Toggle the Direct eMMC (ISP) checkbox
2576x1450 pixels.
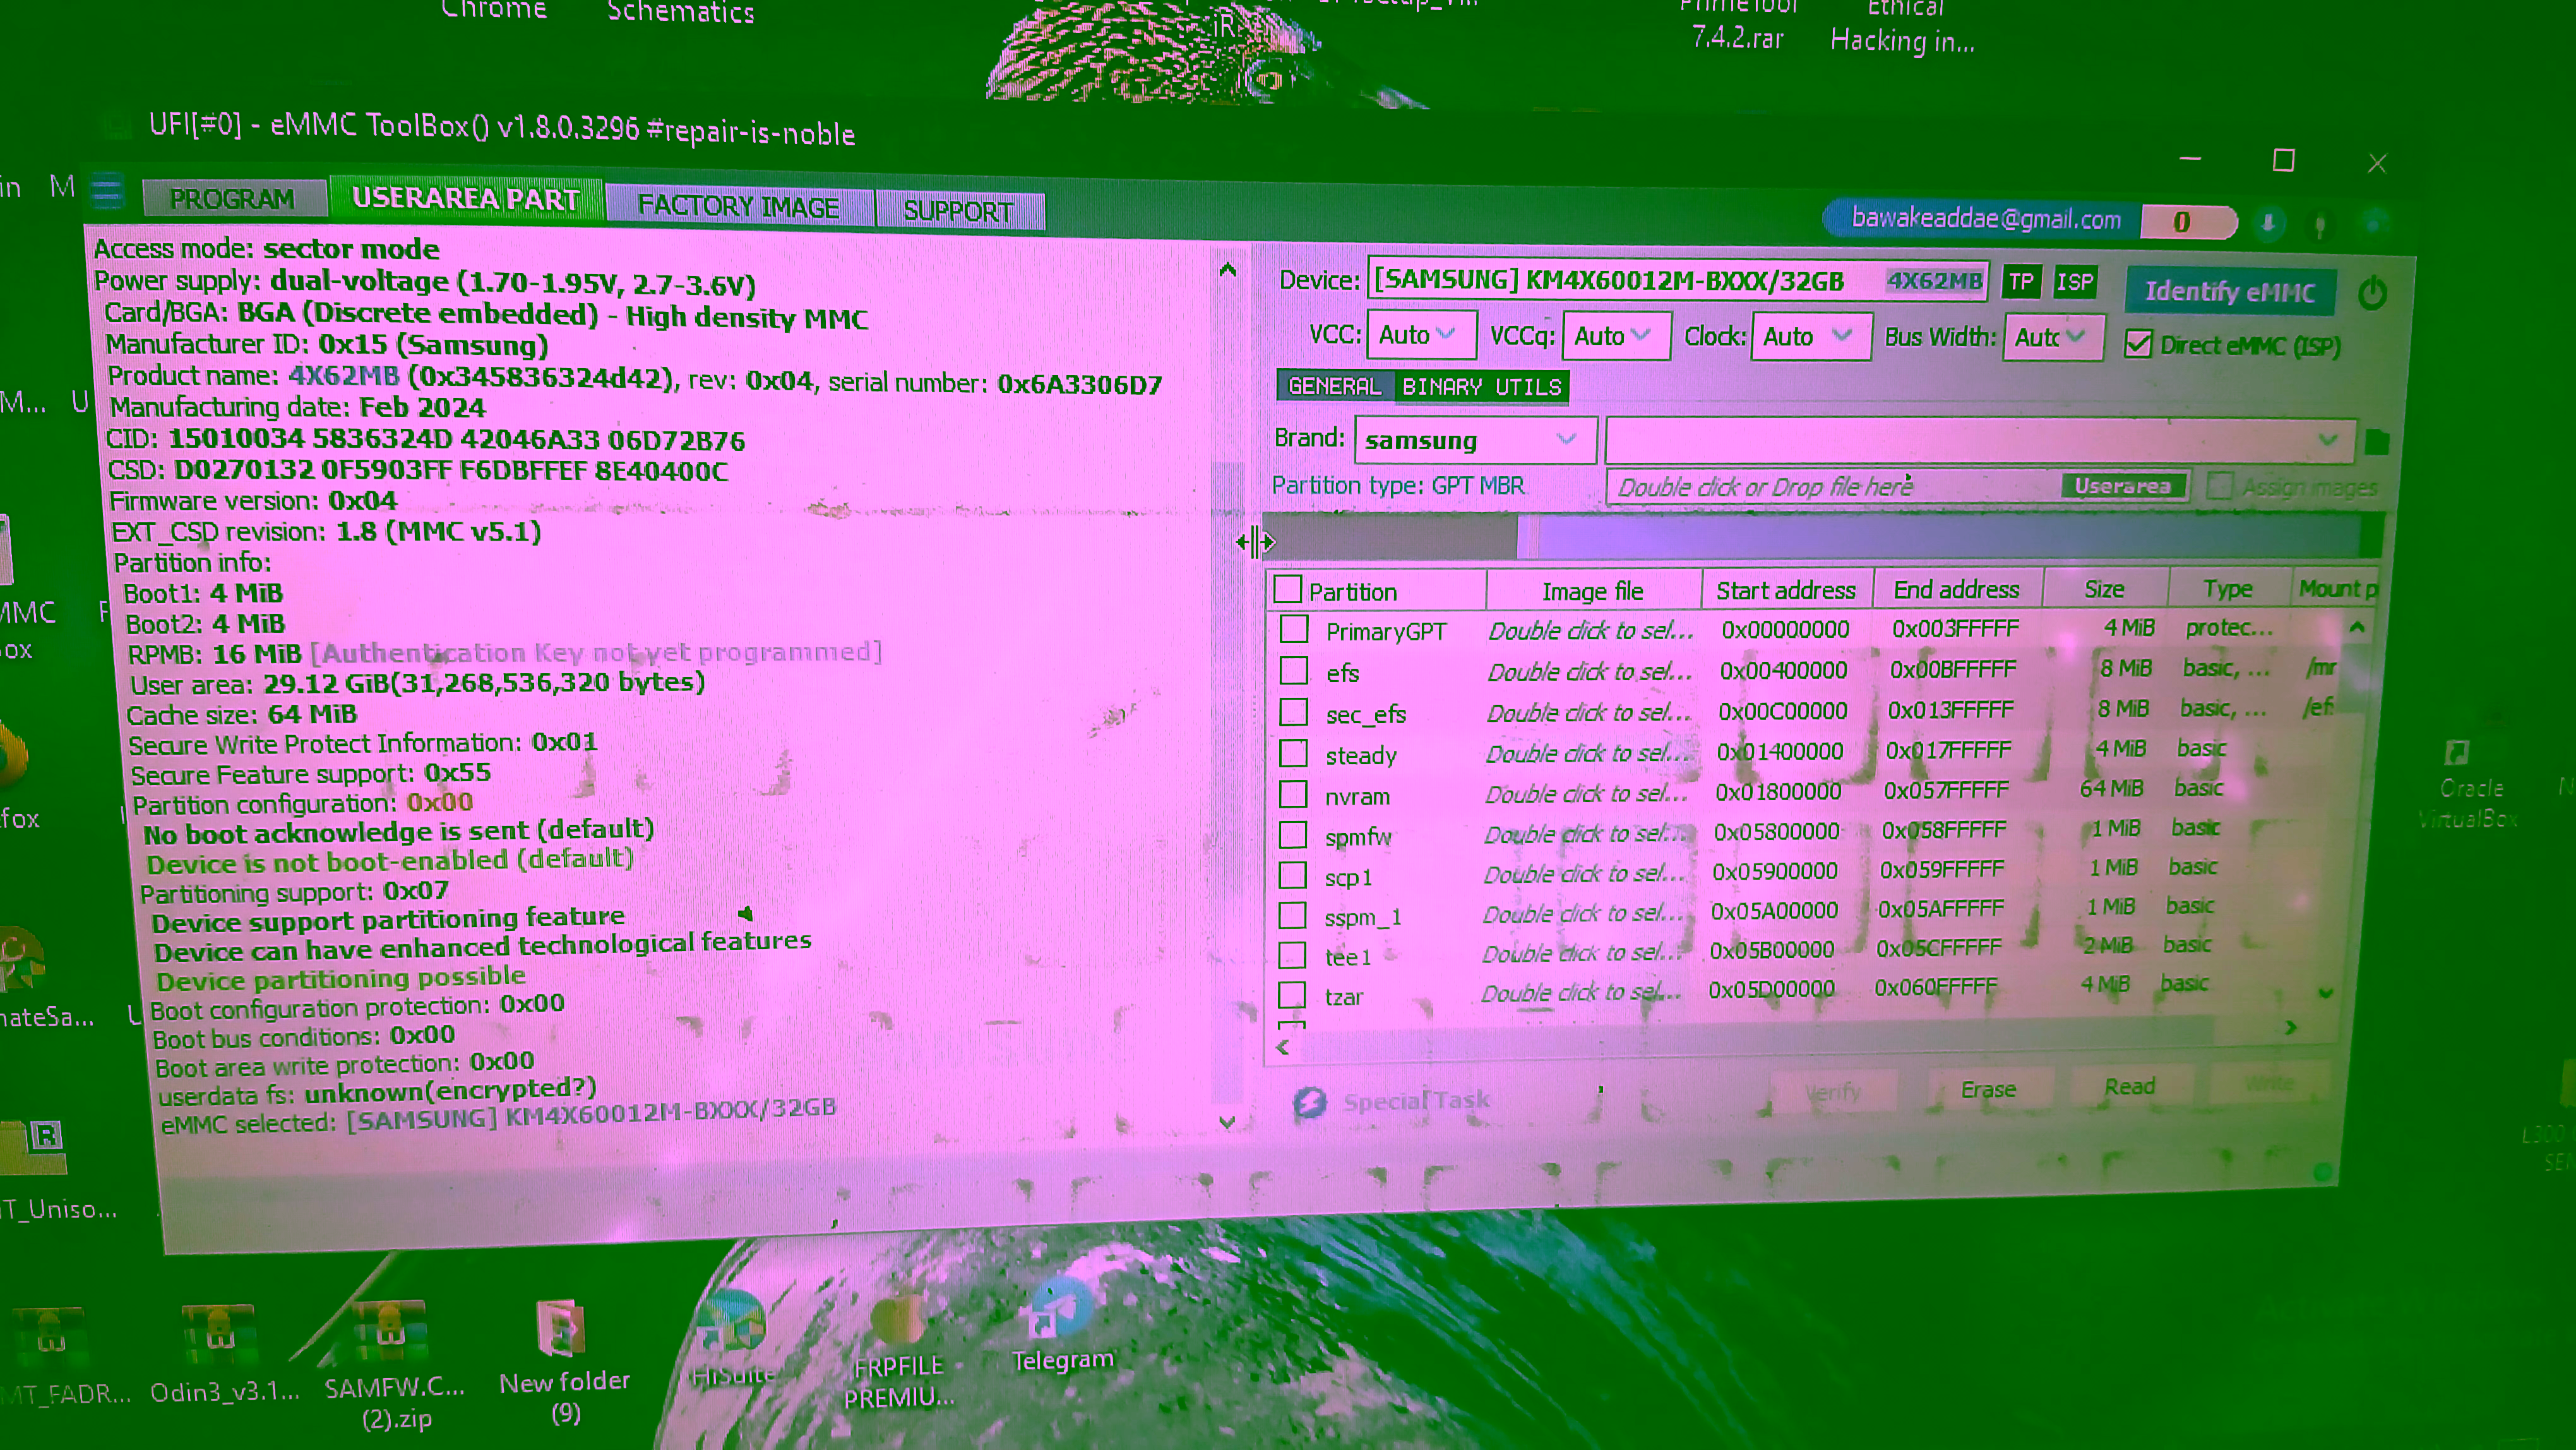(x=2137, y=345)
